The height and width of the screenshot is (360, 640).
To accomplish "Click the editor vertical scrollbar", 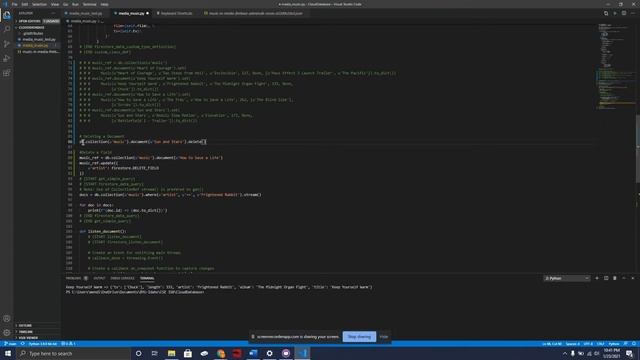I will click(638, 149).
